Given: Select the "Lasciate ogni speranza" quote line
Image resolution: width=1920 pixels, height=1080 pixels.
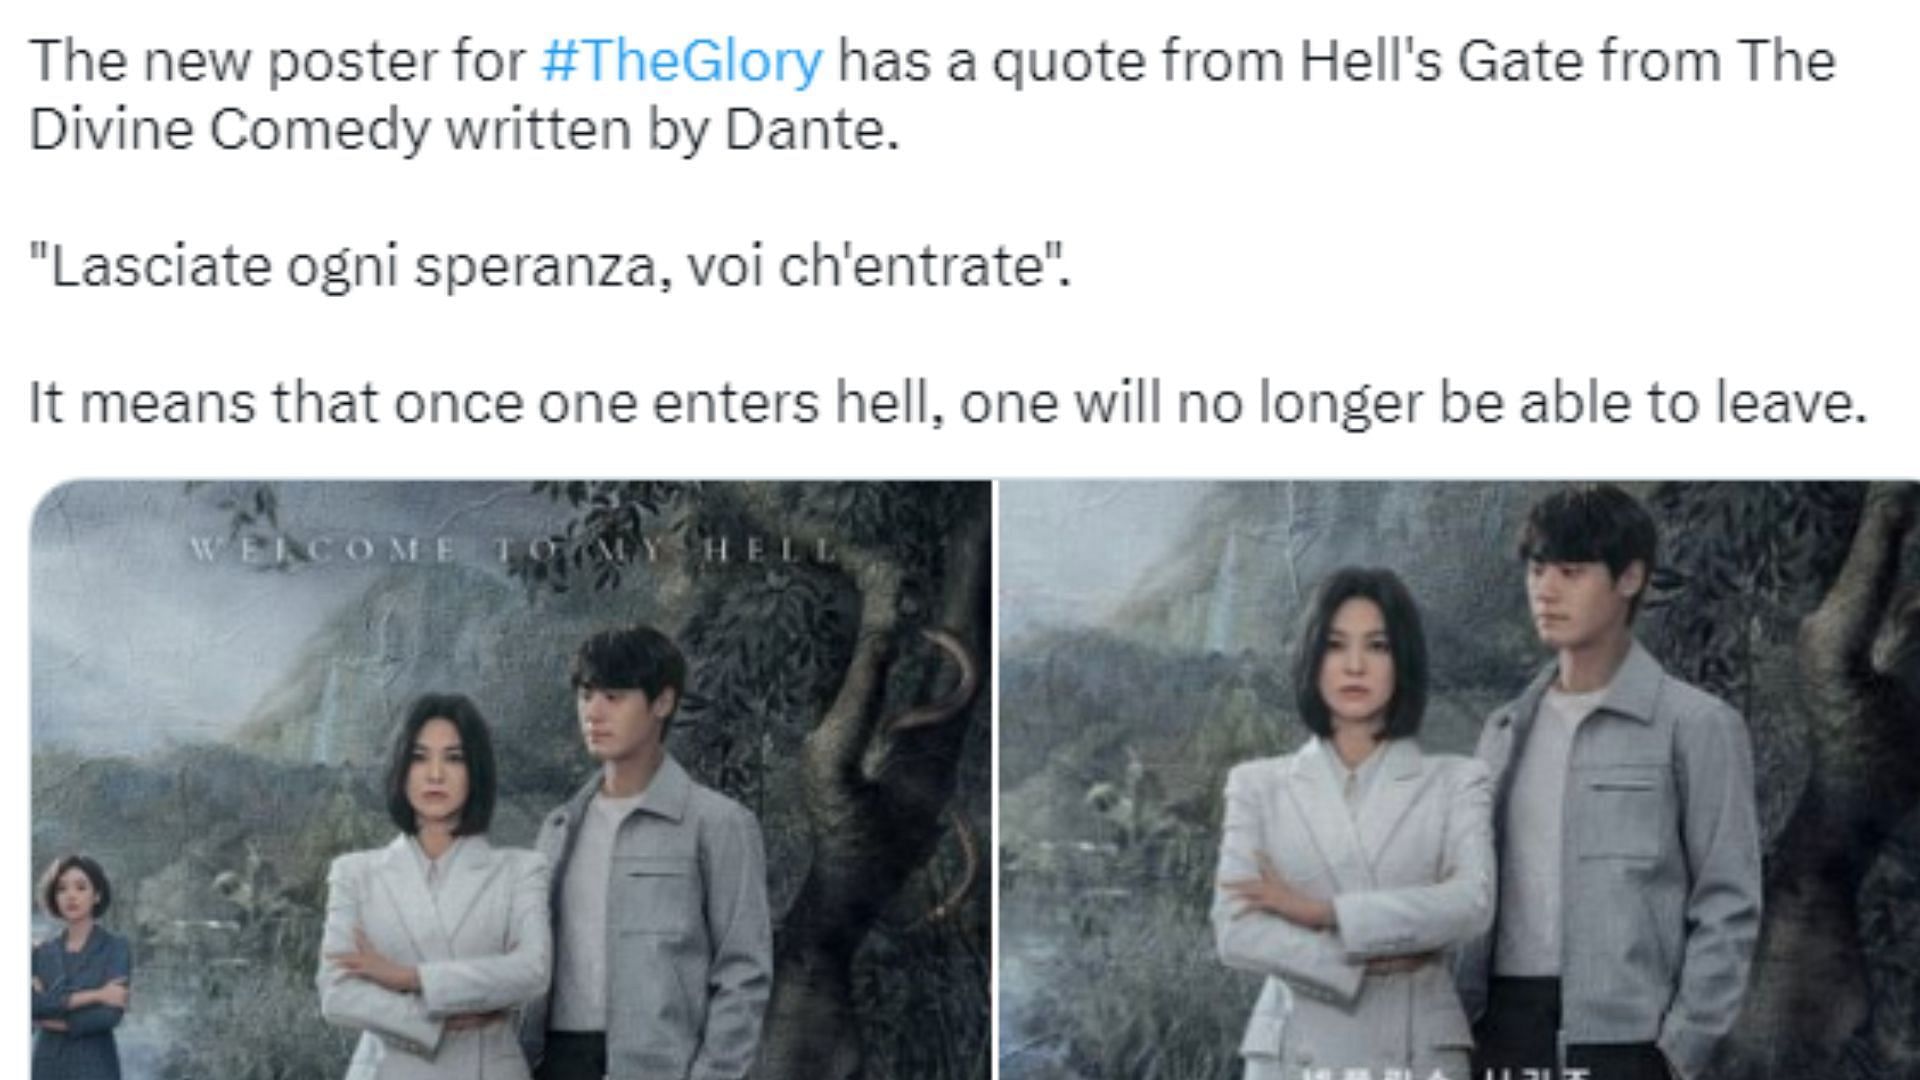Looking at the screenshot, I should click(550, 266).
